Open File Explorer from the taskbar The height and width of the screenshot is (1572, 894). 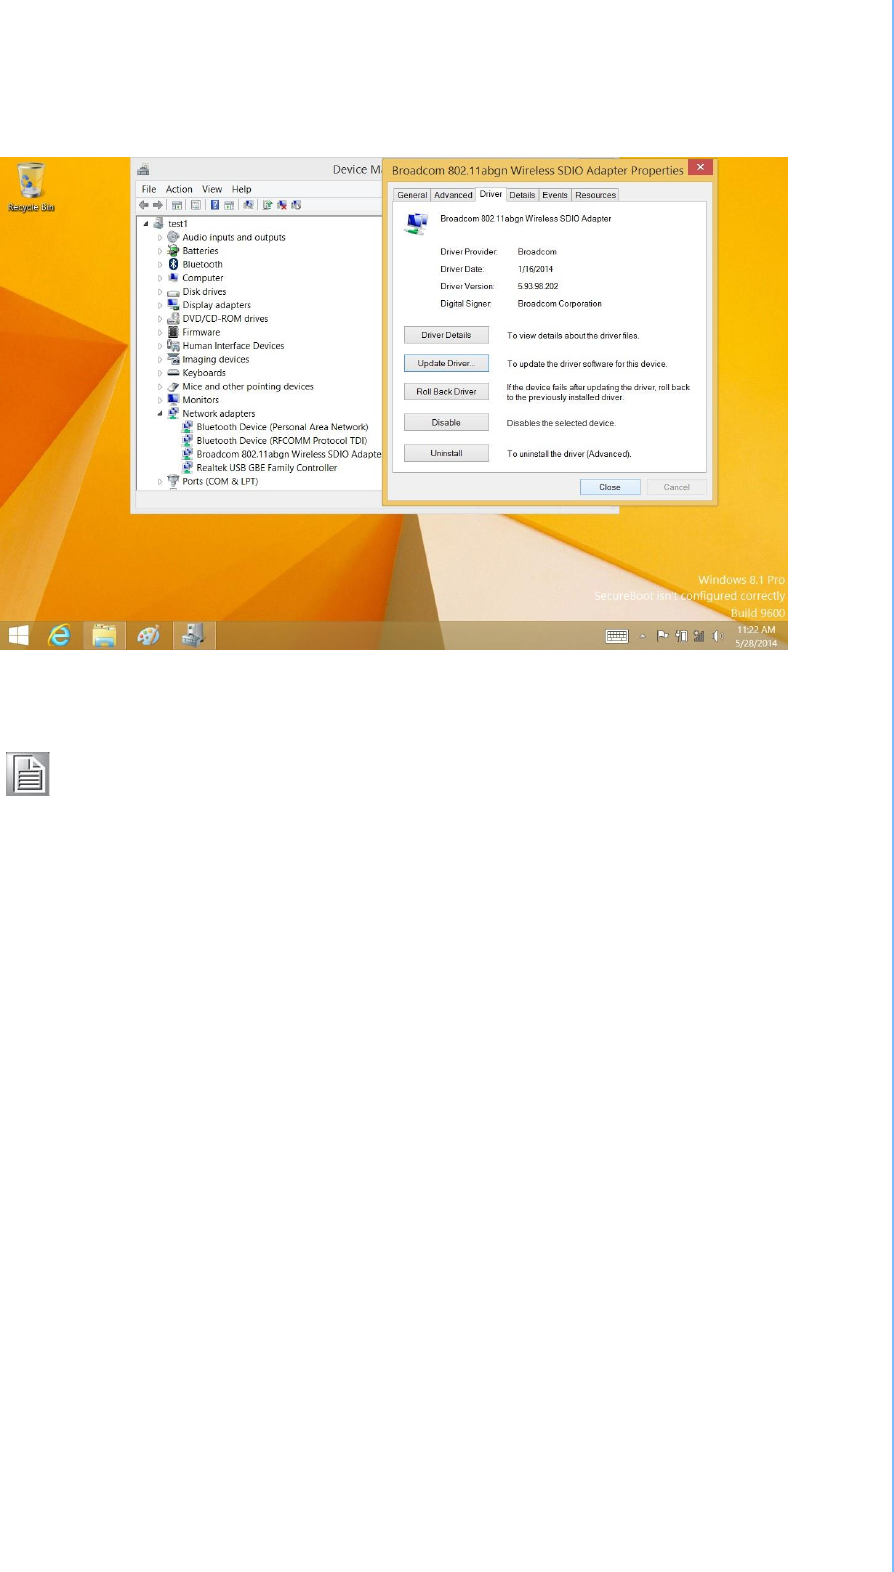pyautogui.click(x=104, y=635)
